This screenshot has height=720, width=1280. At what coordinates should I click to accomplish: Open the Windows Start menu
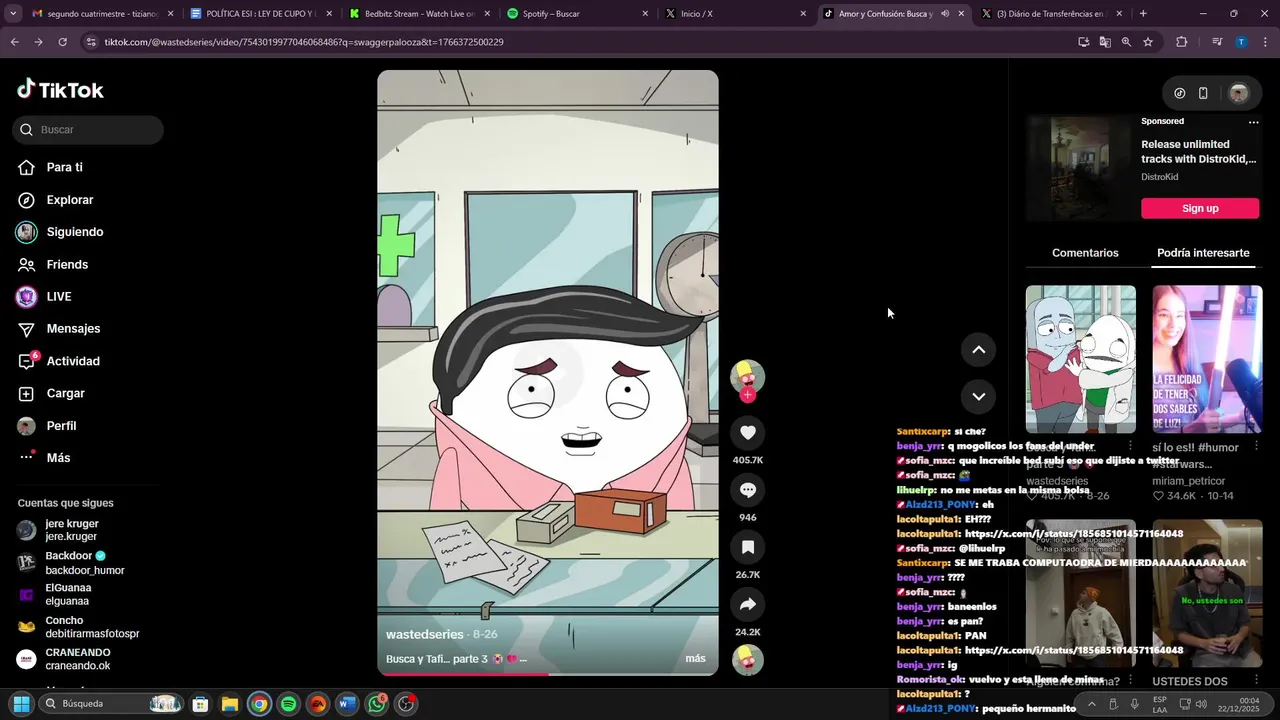click(21, 704)
